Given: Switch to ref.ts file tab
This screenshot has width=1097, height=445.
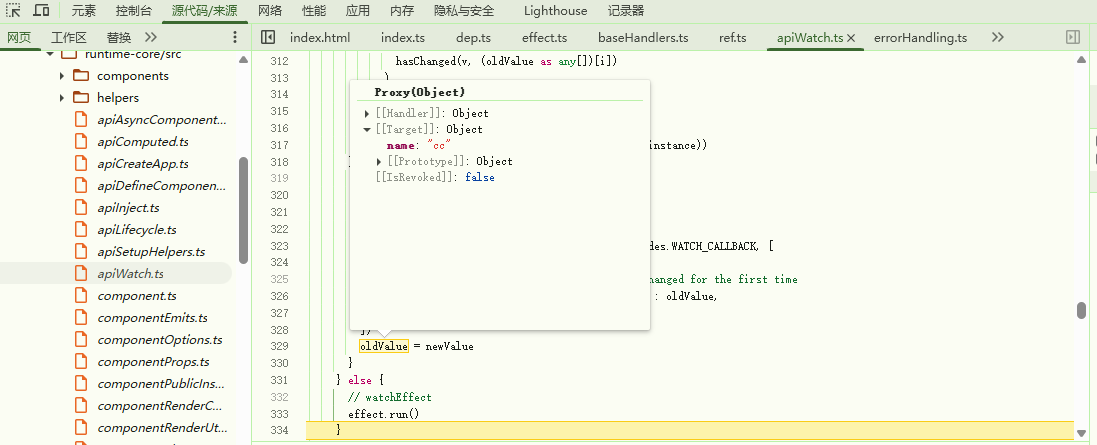Looking at the screenshot, I should click(732, 38).
